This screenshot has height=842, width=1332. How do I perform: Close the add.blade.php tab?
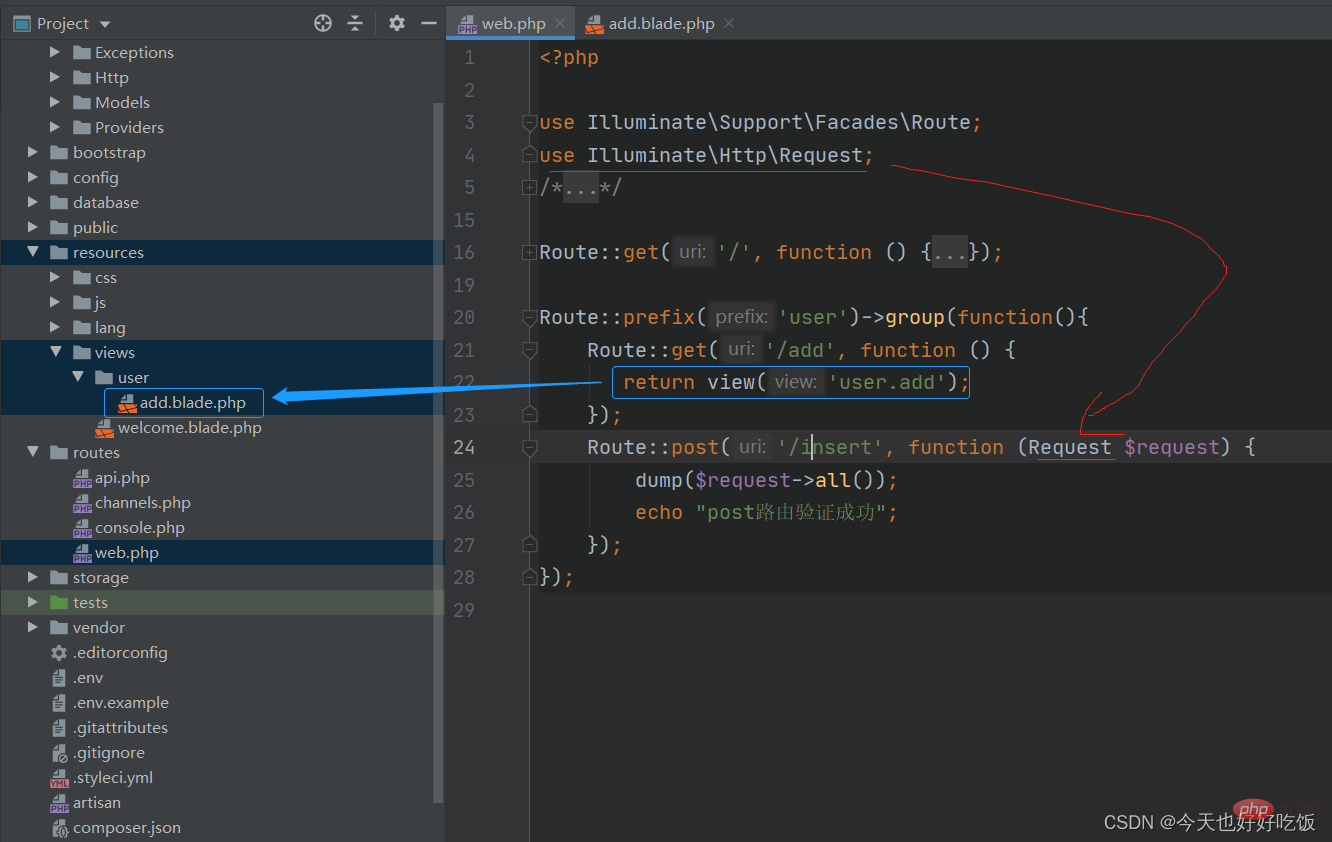click(728, 23)
